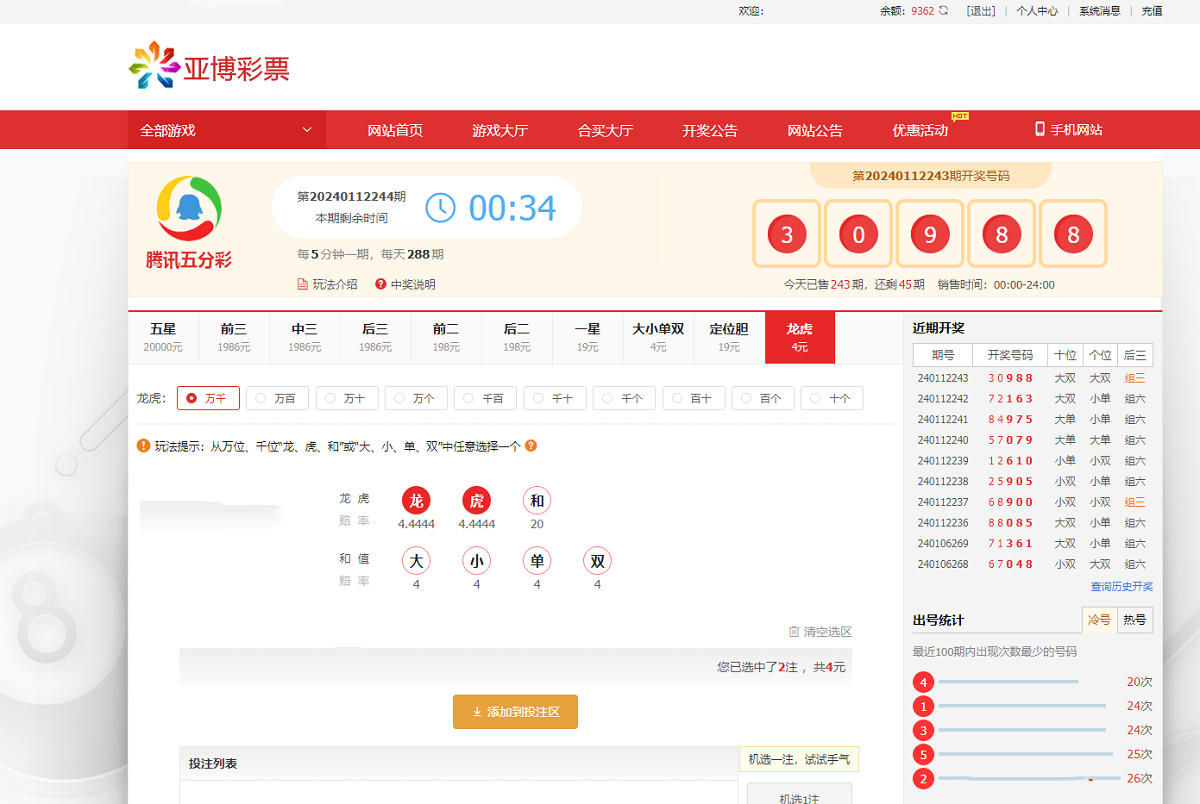The height and width of the screenshot is (804, 1200).
Task: Click the 亚博彩票 site logo
Action: [209, 67]
